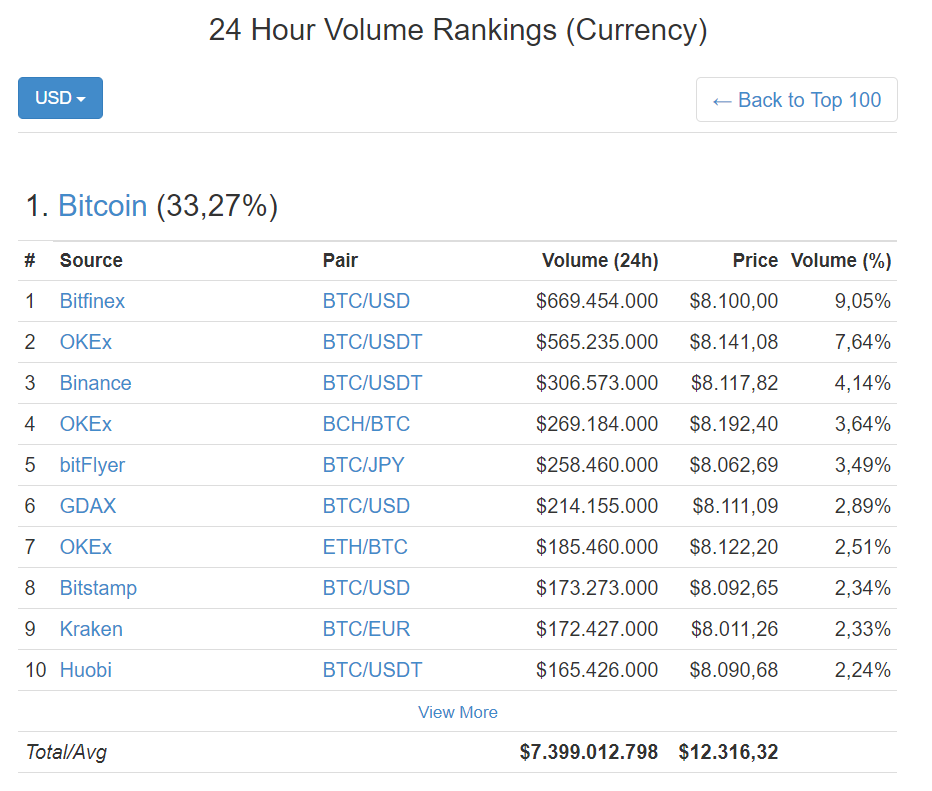932x791 pixels.
Task: Click the BTC/USD pair for Bitstamp
Action: [366, 588]
